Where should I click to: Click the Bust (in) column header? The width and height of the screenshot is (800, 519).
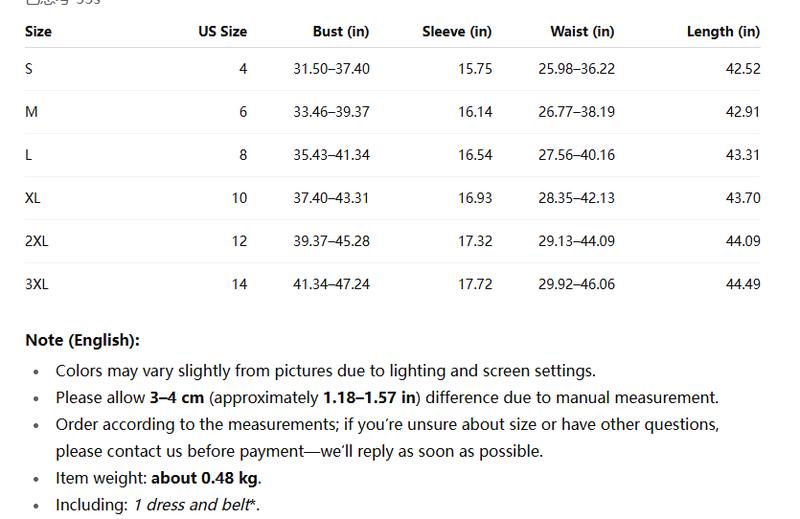coord(340,31)
